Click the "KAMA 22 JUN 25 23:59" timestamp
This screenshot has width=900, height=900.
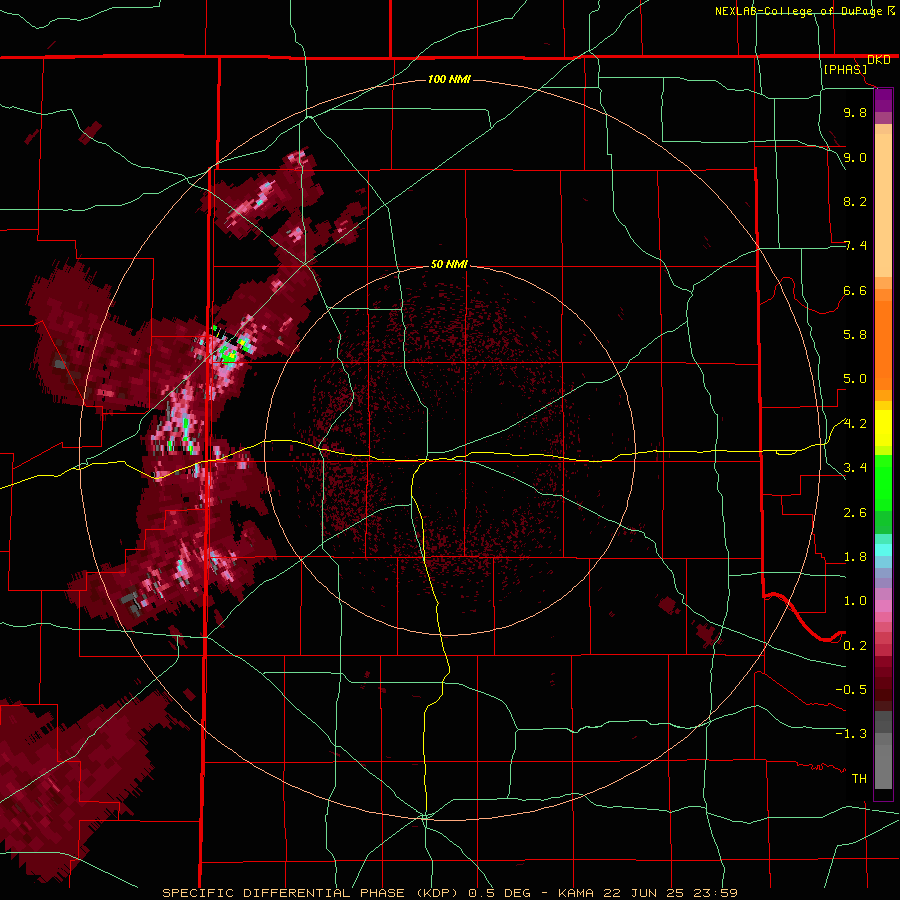click(647, 893)
